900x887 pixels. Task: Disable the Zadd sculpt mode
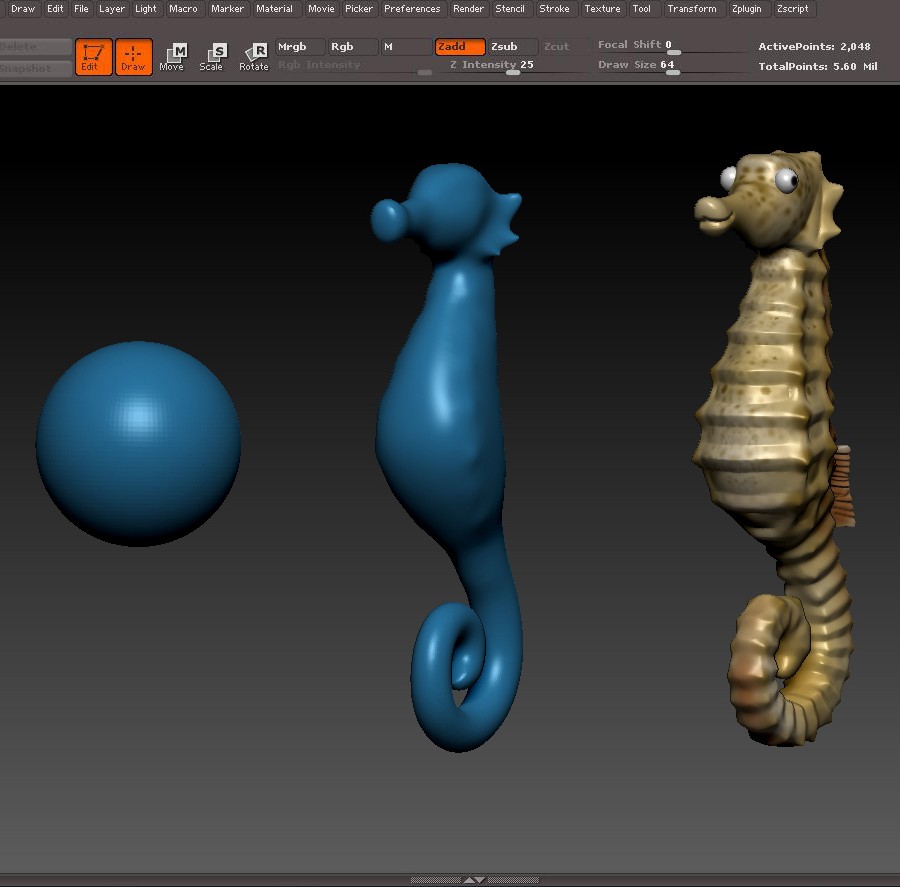[460, 47]
